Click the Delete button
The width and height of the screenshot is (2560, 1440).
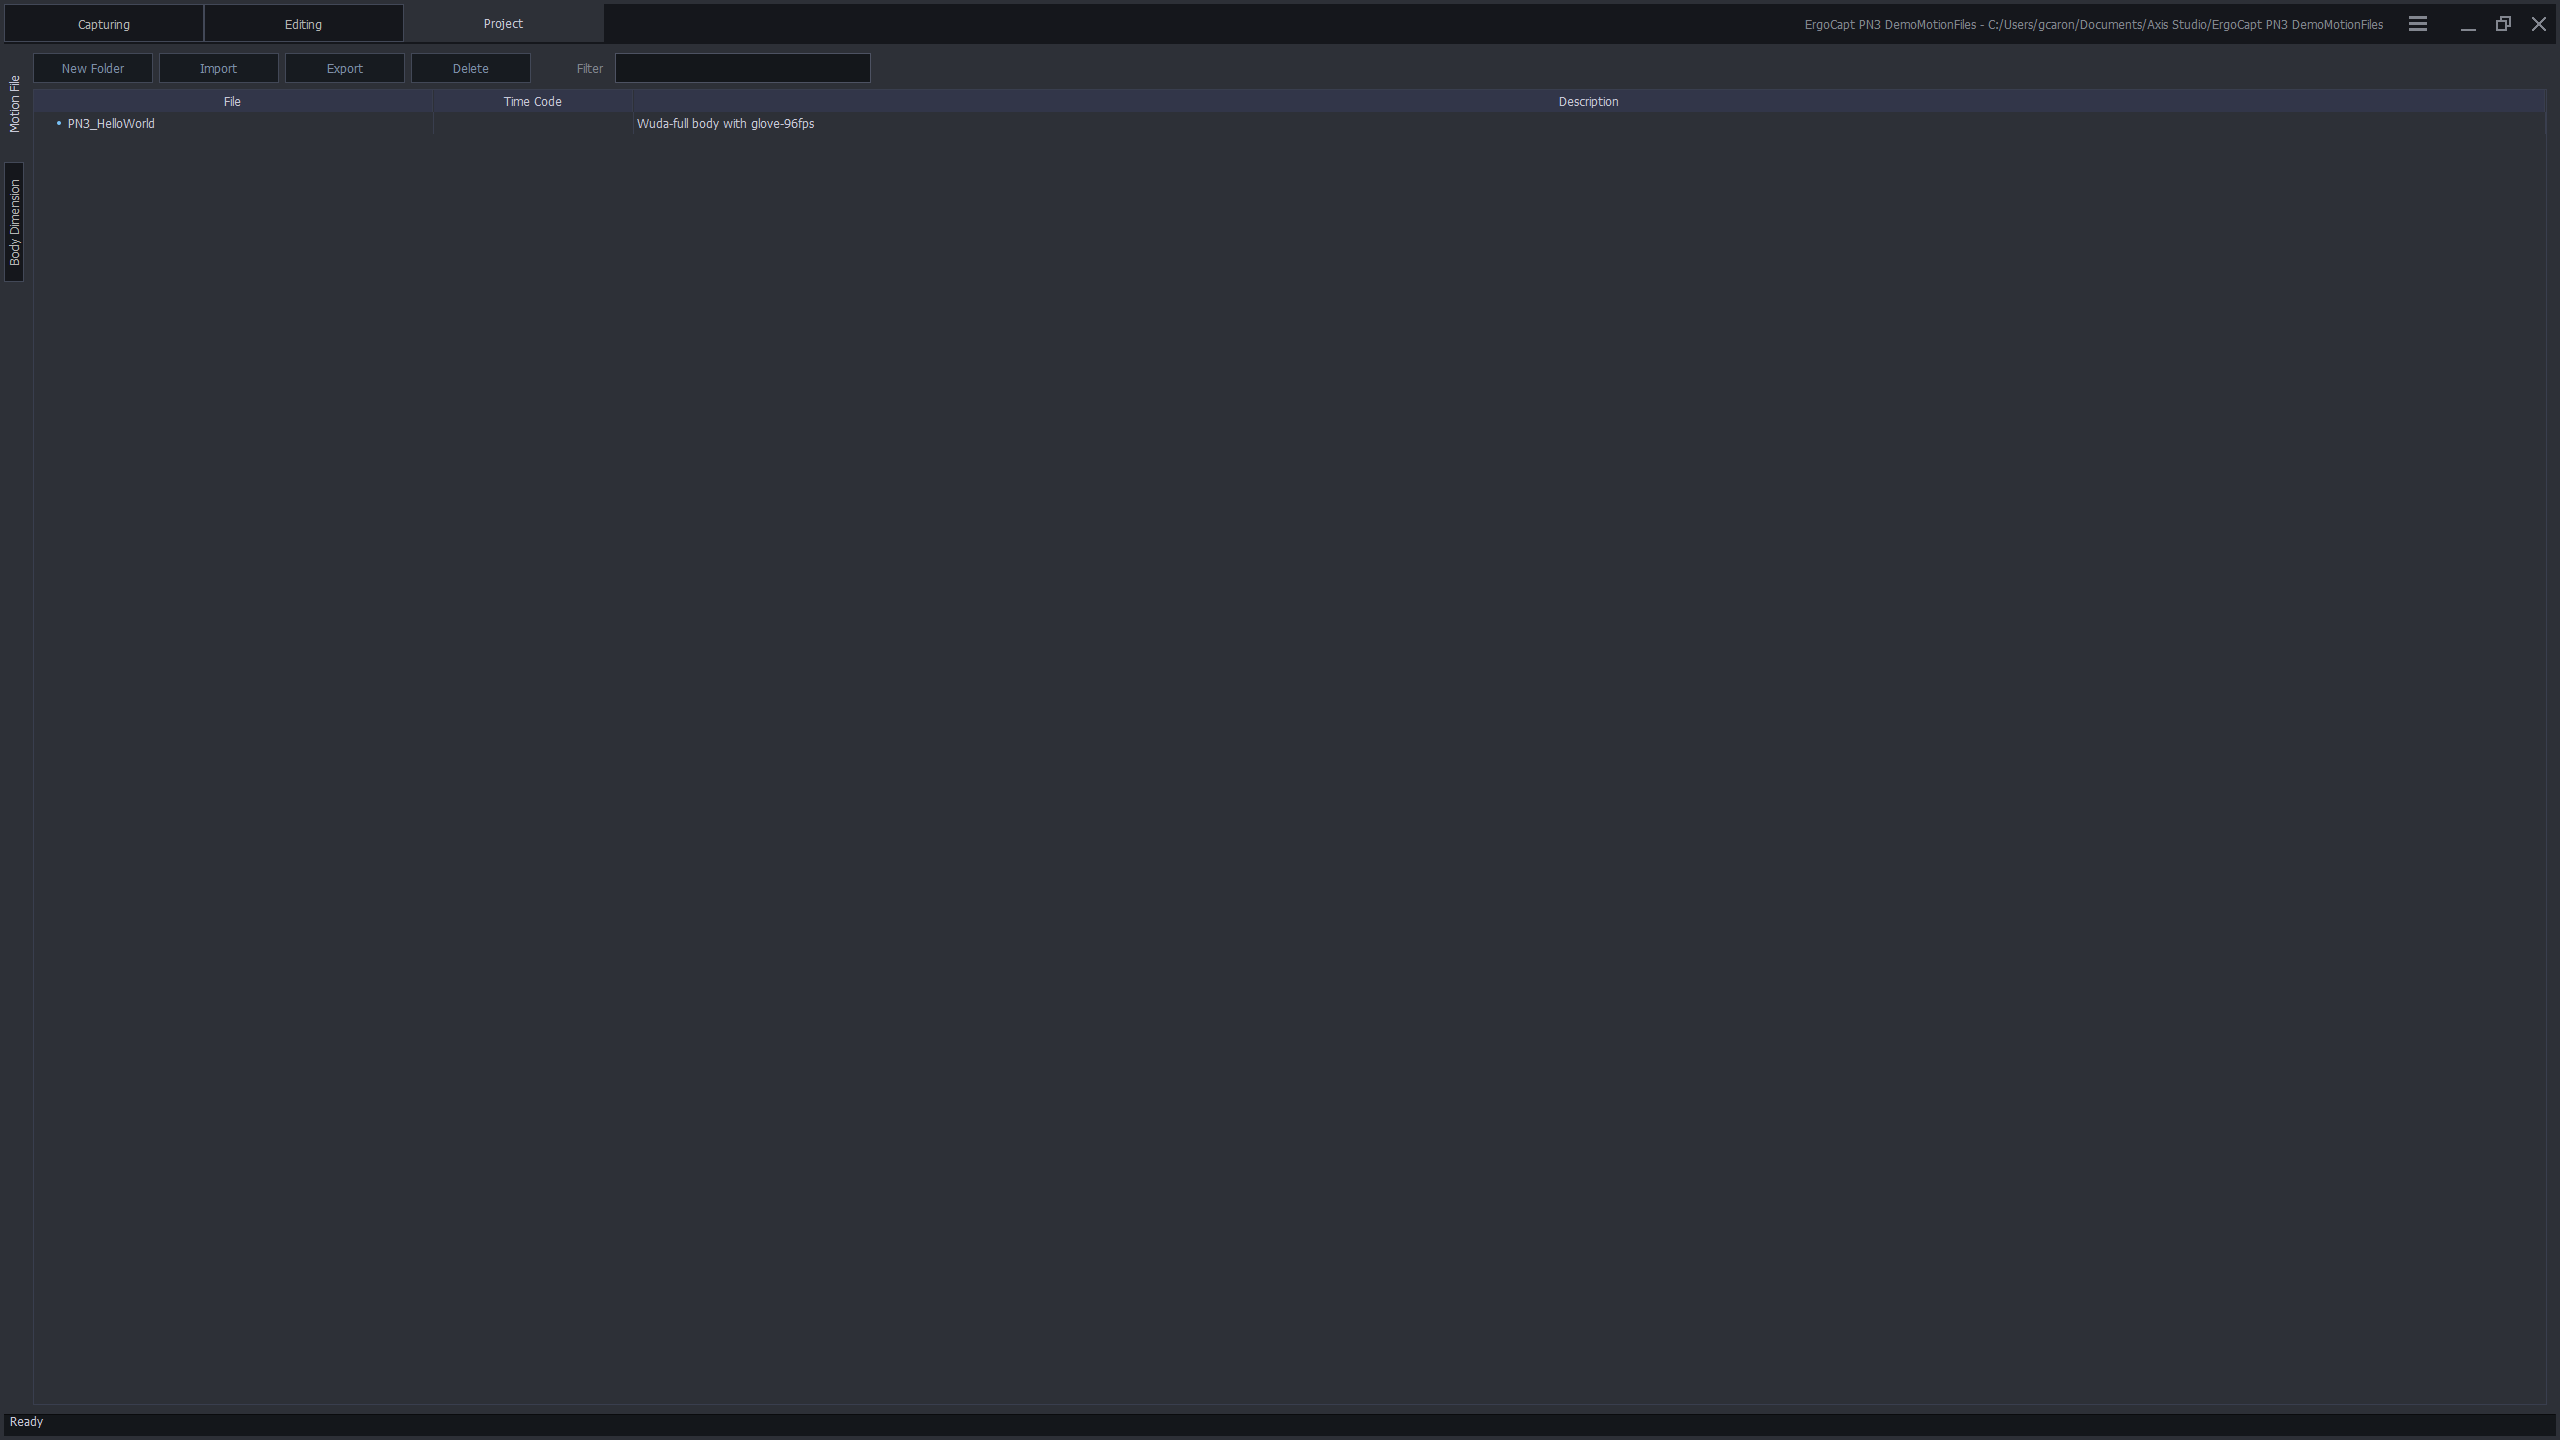point(470,68)
